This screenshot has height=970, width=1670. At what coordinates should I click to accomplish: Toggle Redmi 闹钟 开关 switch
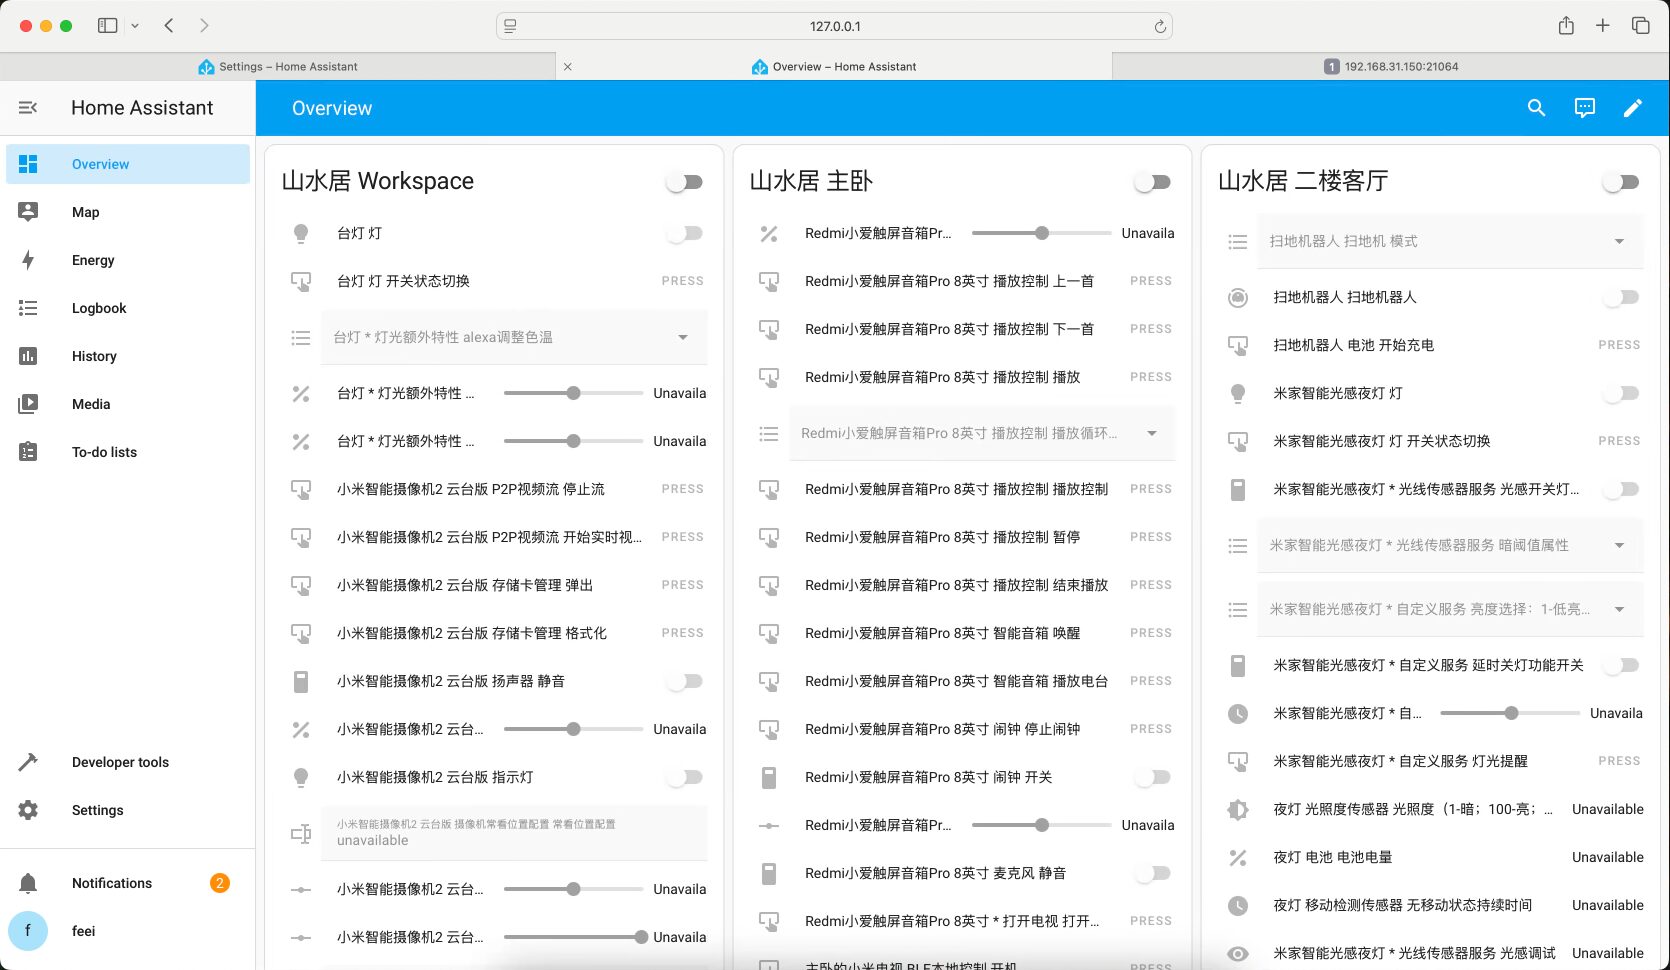coord(1153,777)
